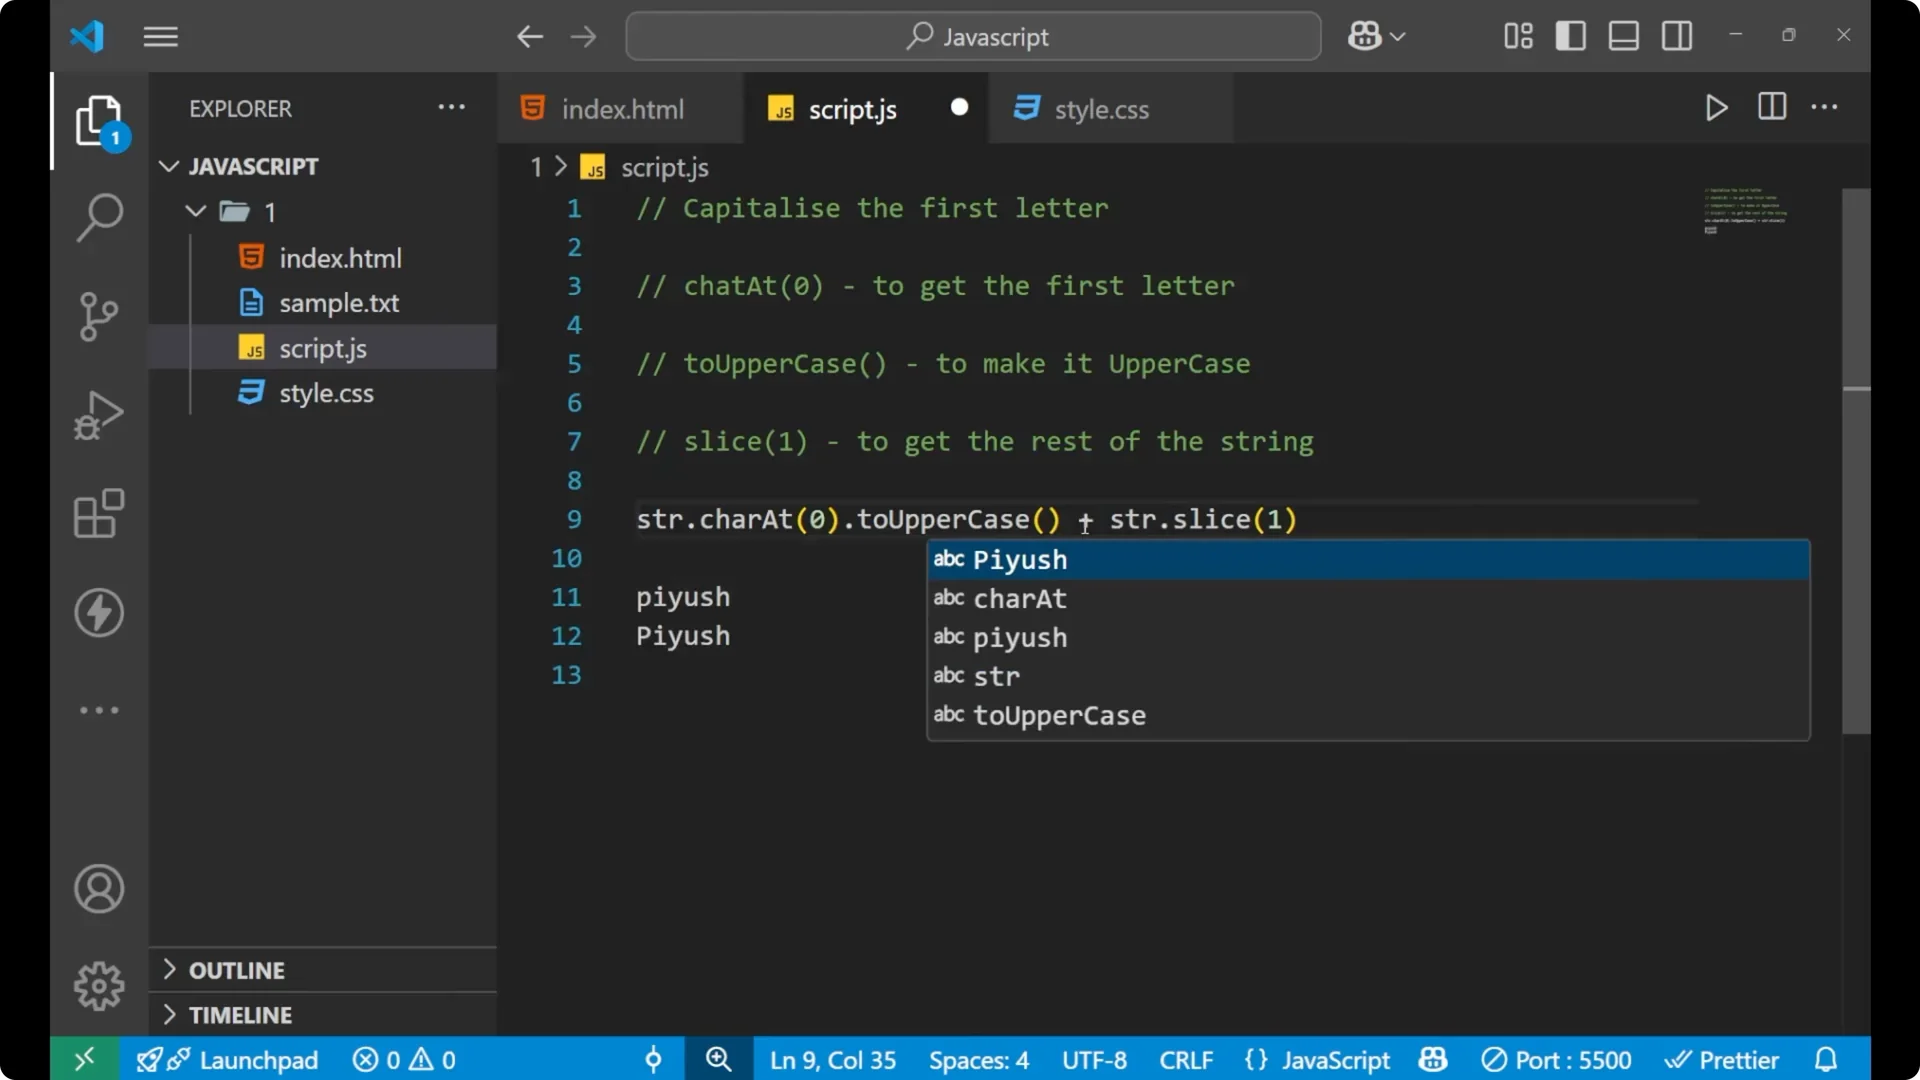Open the Extensions view
Screen dimensions: 1920x1080
tap(98, 513)
